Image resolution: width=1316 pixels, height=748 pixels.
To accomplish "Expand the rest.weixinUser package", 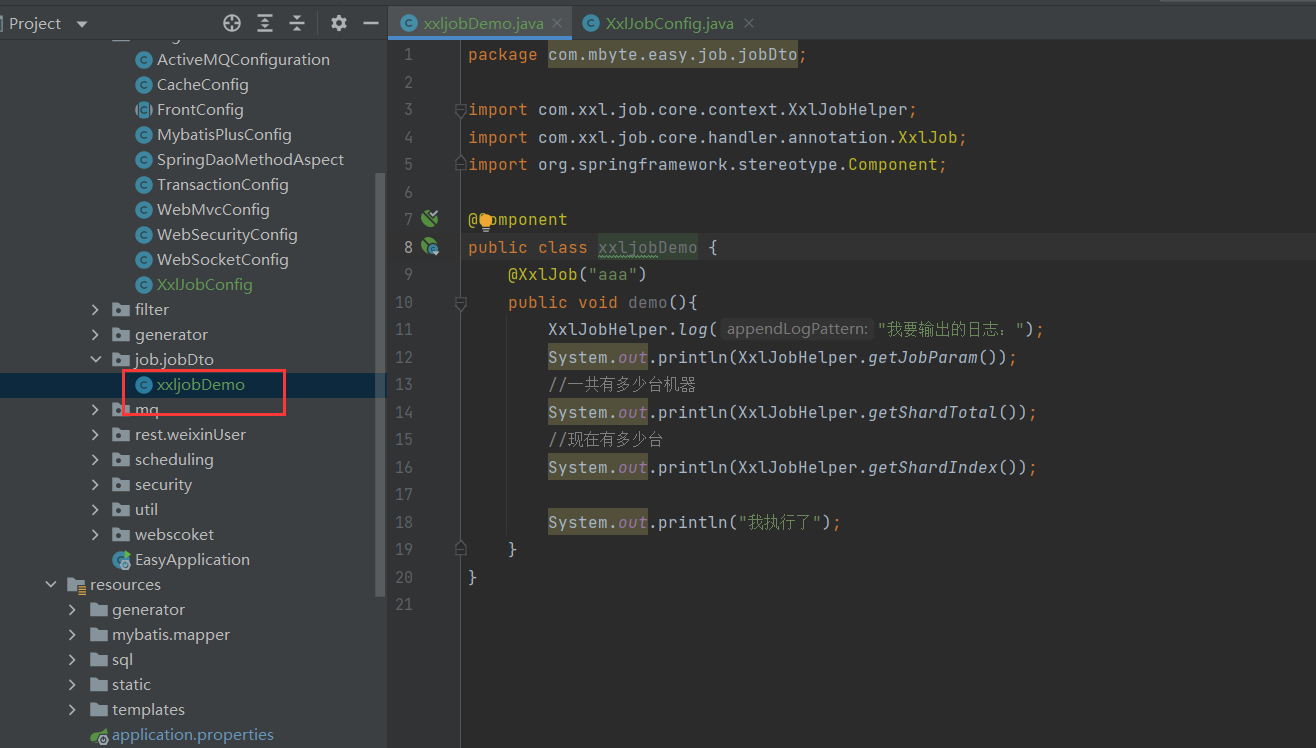I will 95,435.
